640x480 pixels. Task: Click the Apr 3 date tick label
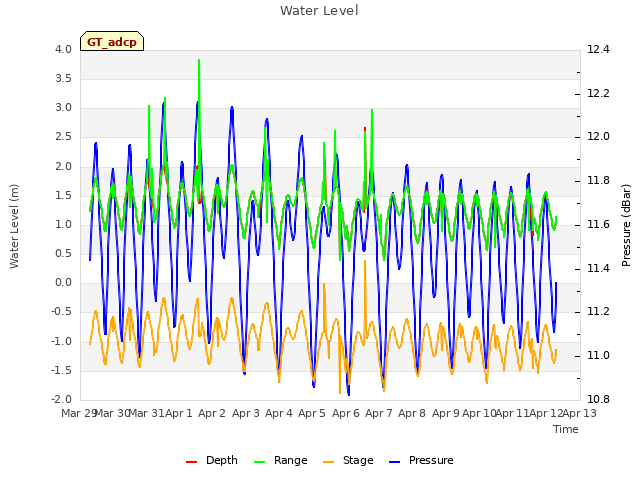point(246,413)
